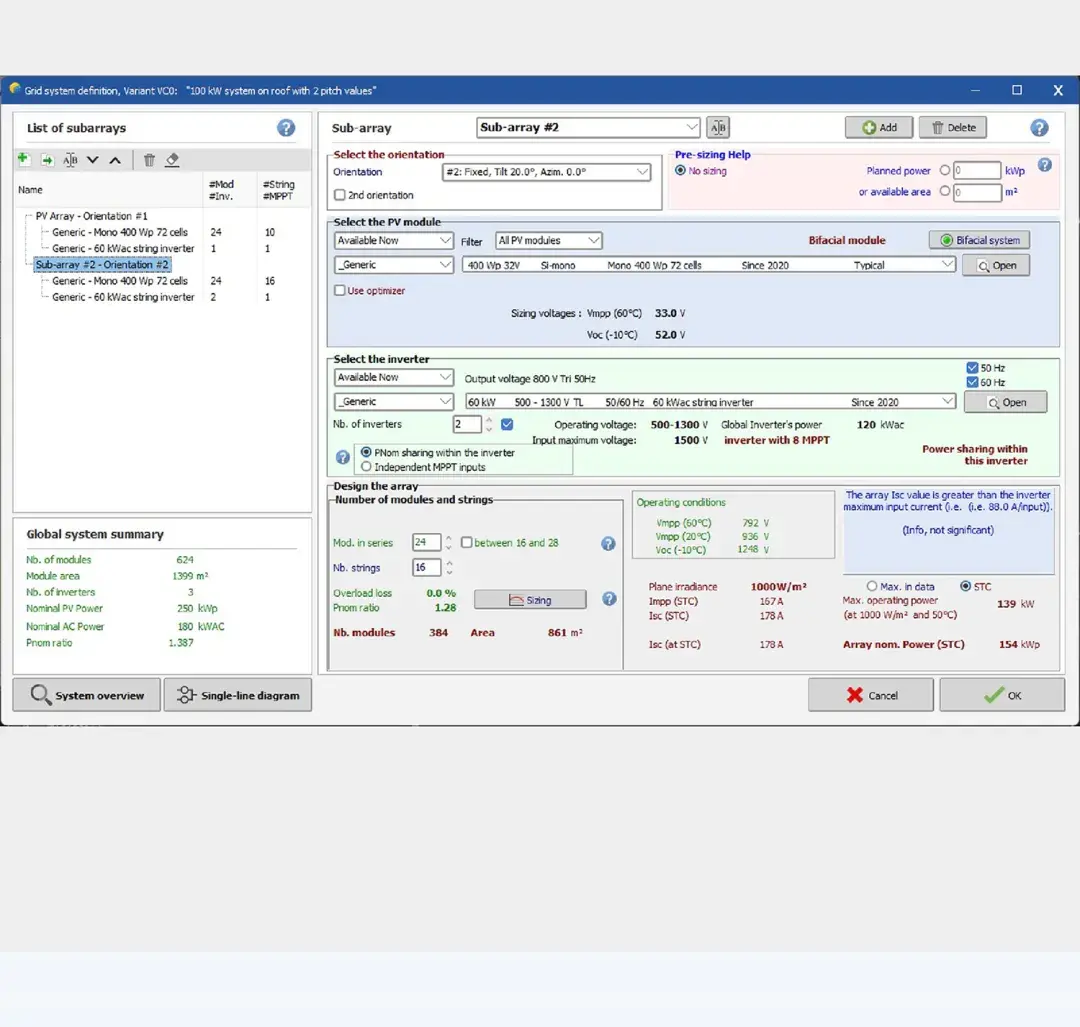The height and width of the screenshot is (1027, 1080).
Task: Open the Orientation dropdown
Action: pyautogui.click(x=547, y=172)
